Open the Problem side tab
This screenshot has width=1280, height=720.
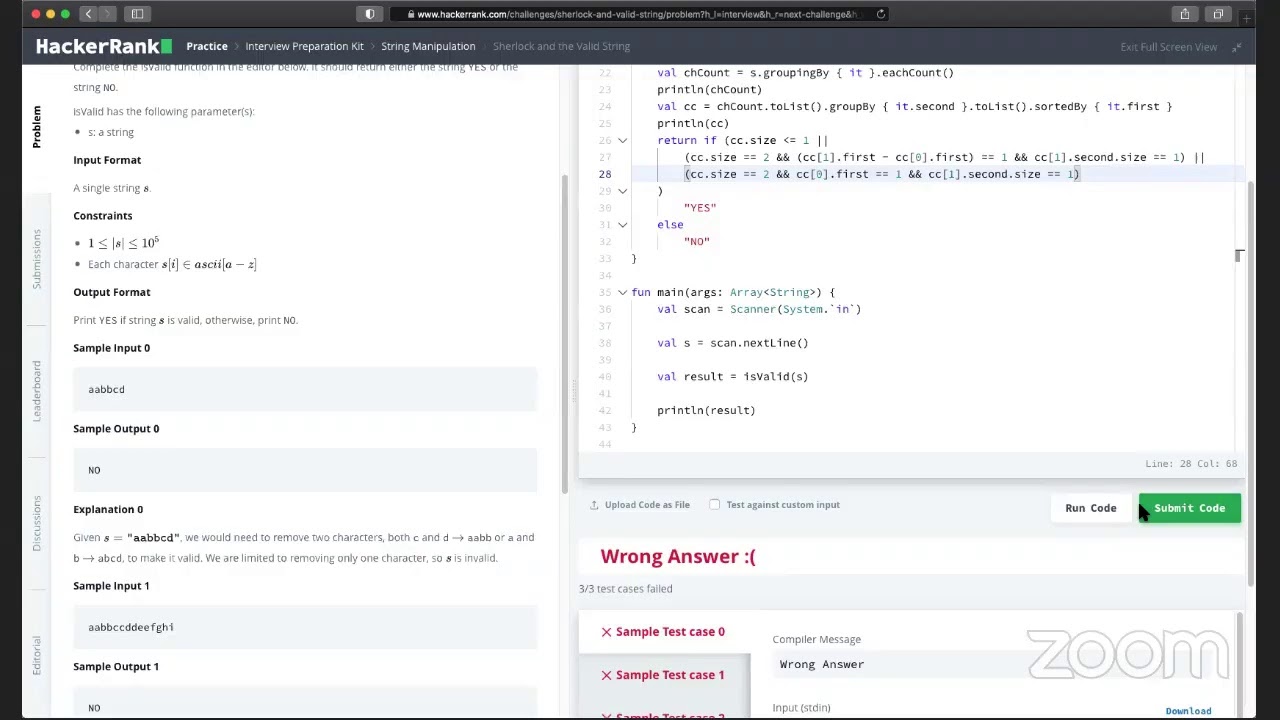tap(36, 127)
